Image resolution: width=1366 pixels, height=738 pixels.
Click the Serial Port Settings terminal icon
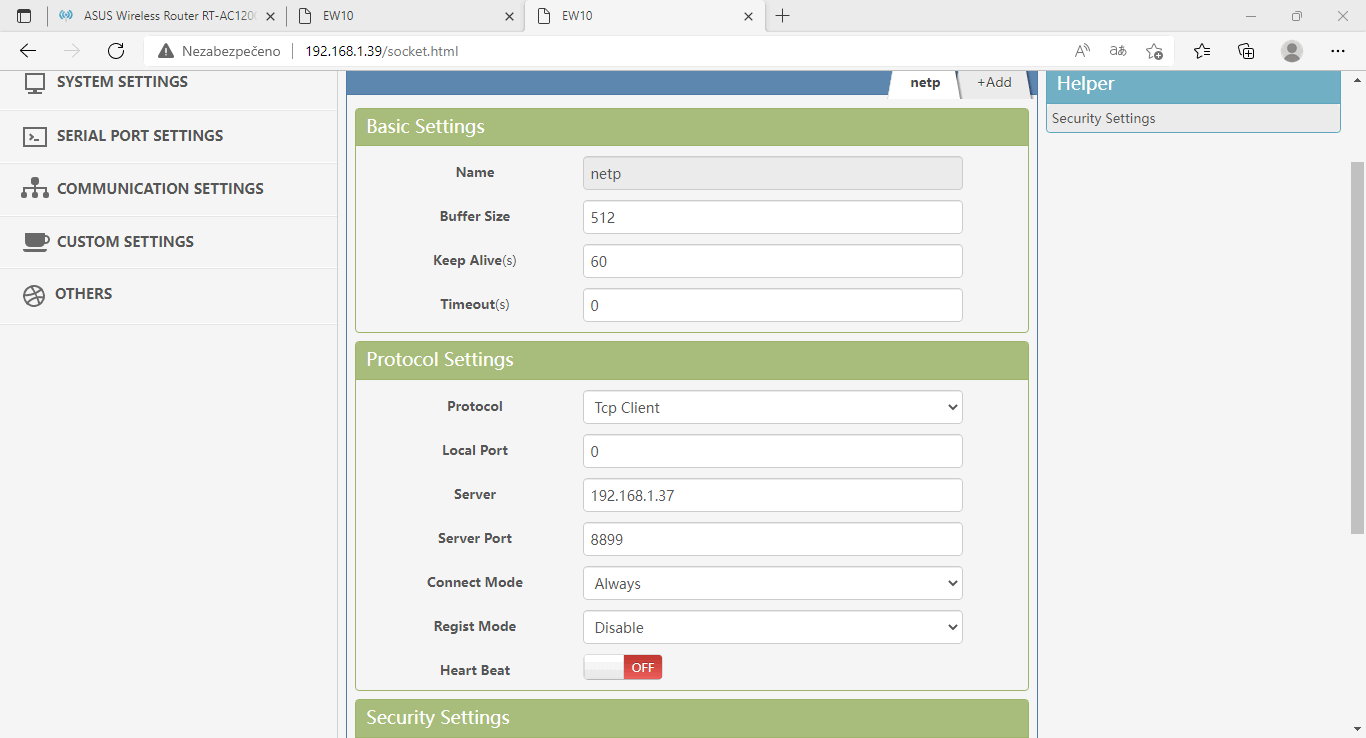(x=35, y=136)
